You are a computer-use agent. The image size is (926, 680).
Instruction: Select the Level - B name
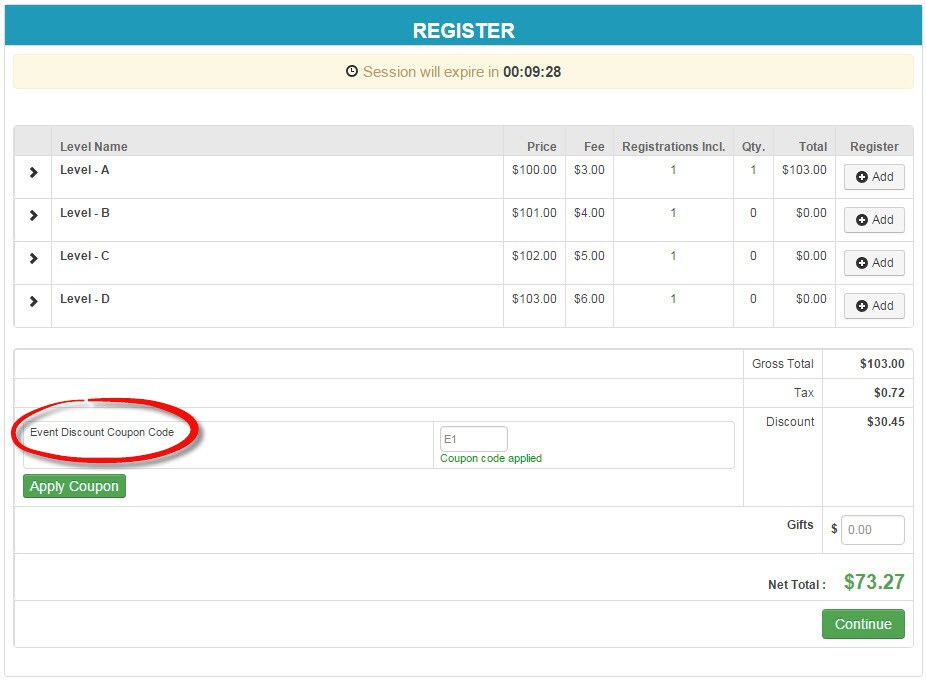tap(84, 213)
